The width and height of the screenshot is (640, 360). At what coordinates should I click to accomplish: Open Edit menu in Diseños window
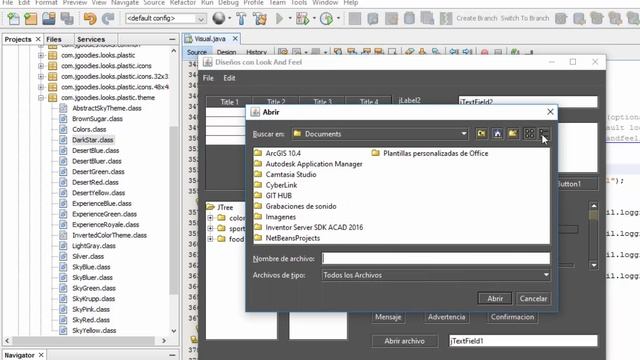pyautogui.click(x=229, y=78)
